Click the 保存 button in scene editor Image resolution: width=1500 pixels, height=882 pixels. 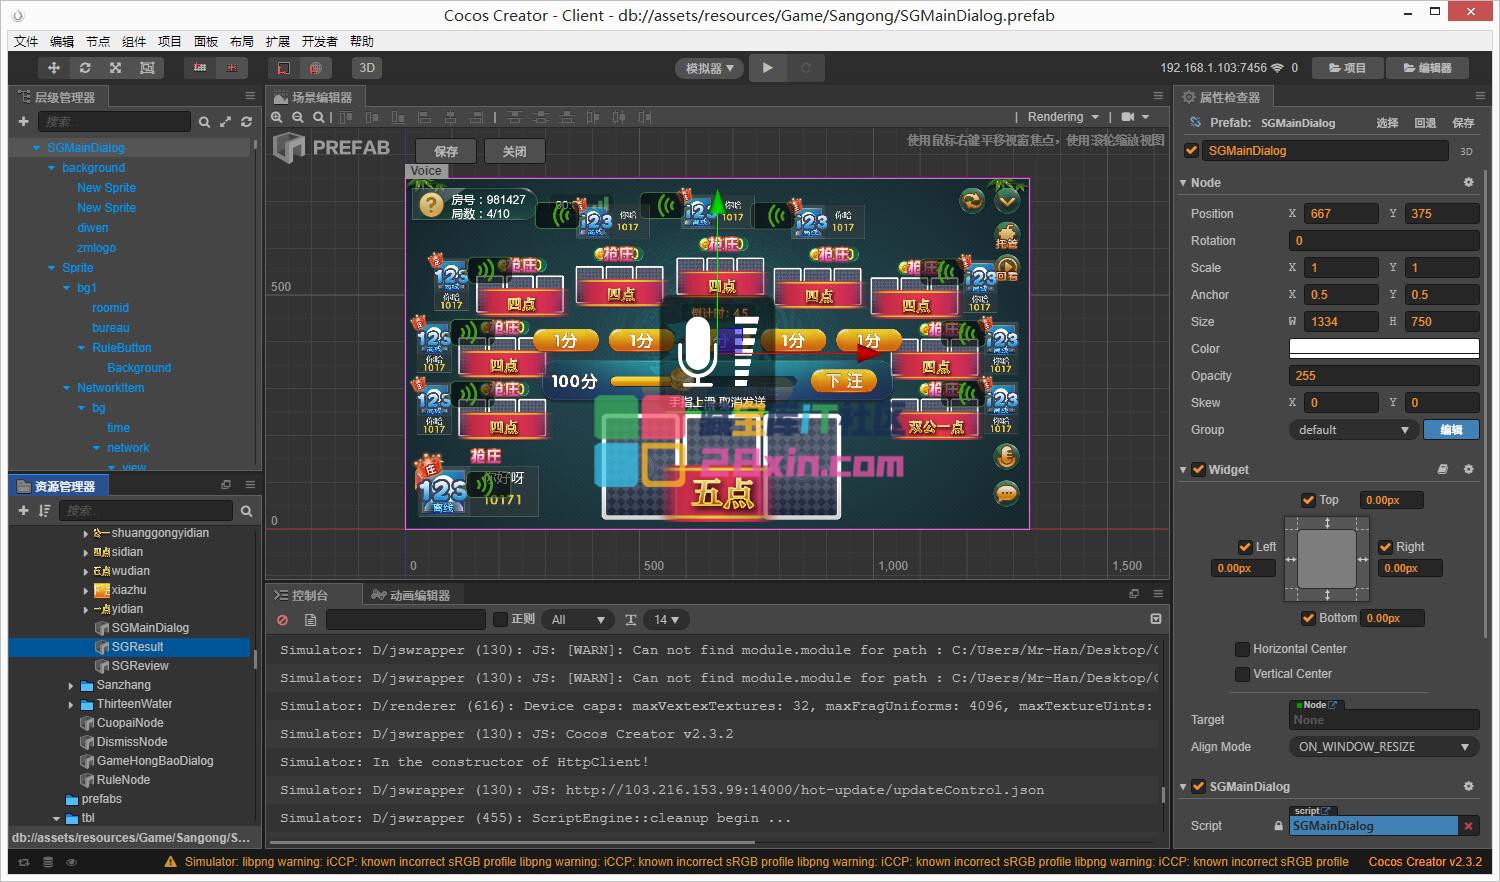(446, 151)
